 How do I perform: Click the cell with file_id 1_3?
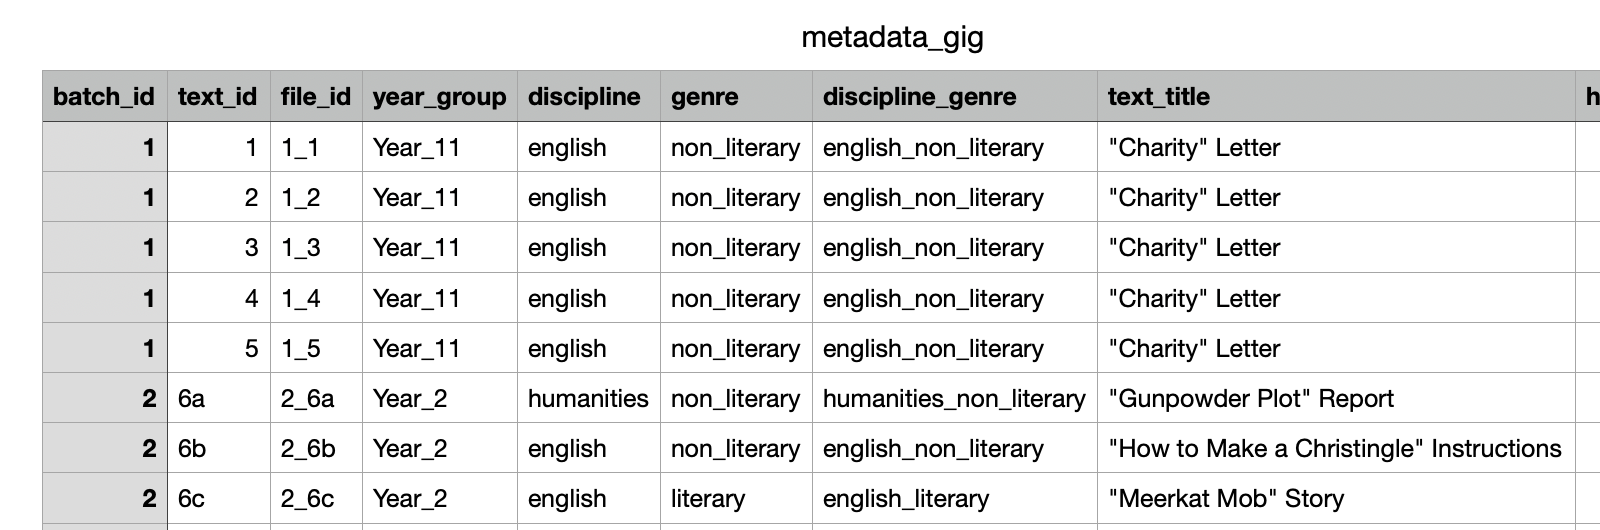(x=300, y=248)
